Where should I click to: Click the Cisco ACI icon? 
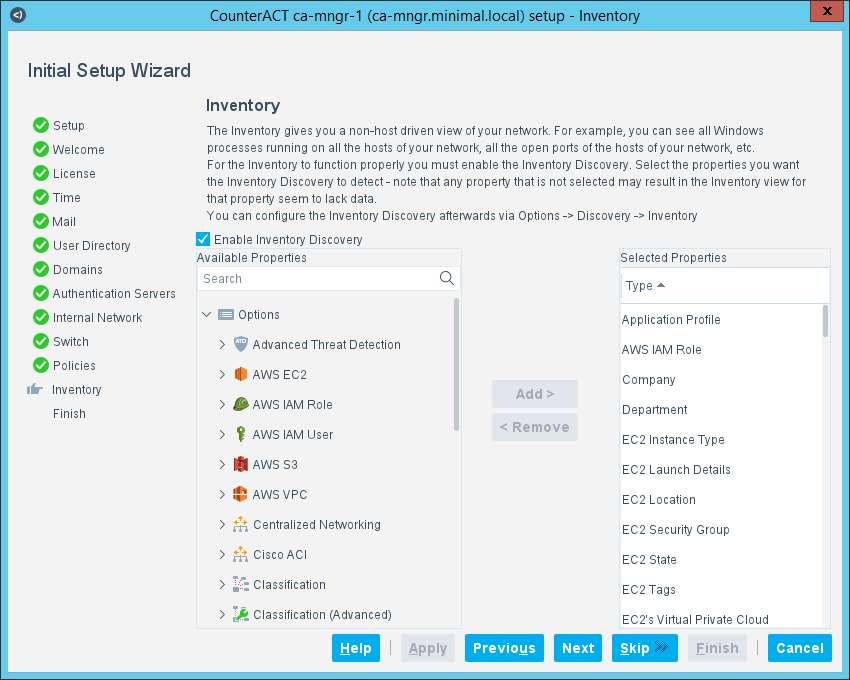point(241,554)
